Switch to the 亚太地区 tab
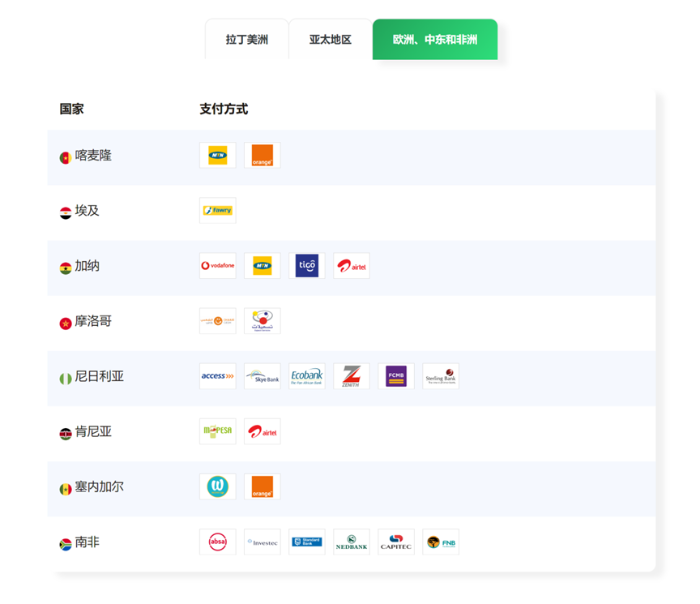Screen dimensions: 700x604 coord(330,39)
